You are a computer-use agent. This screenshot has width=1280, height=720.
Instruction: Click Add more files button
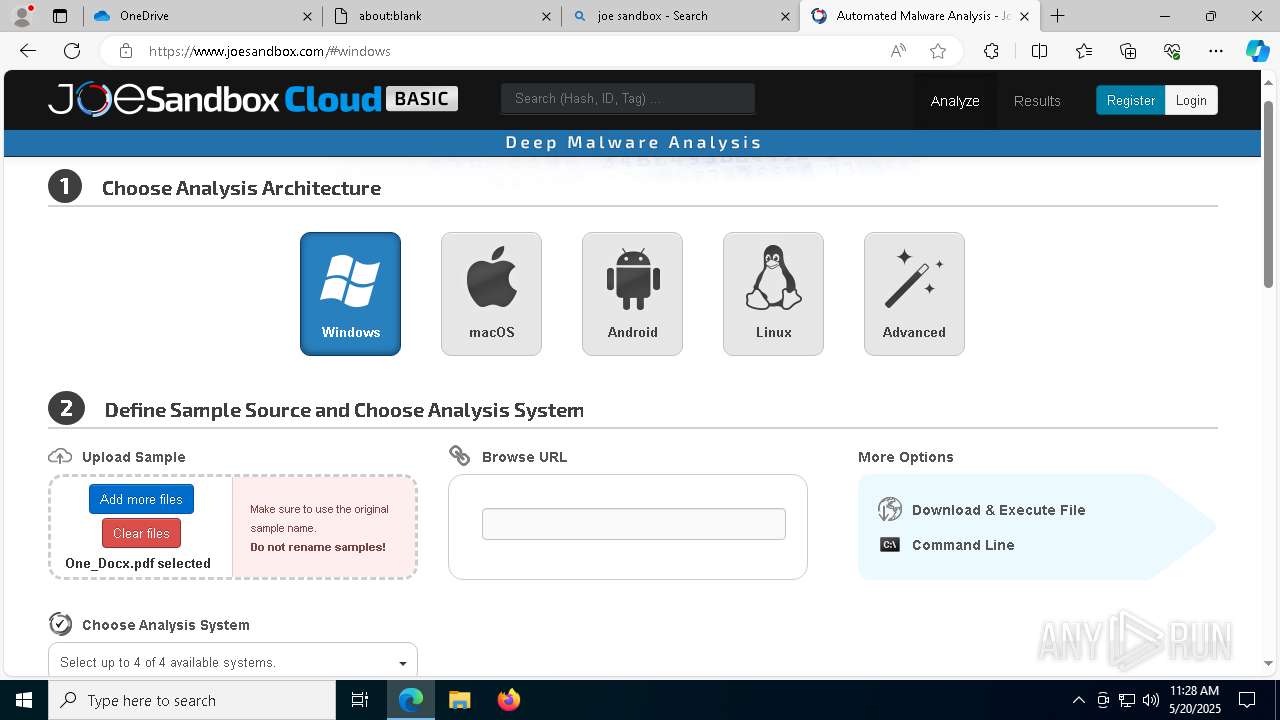click(141, 499)
